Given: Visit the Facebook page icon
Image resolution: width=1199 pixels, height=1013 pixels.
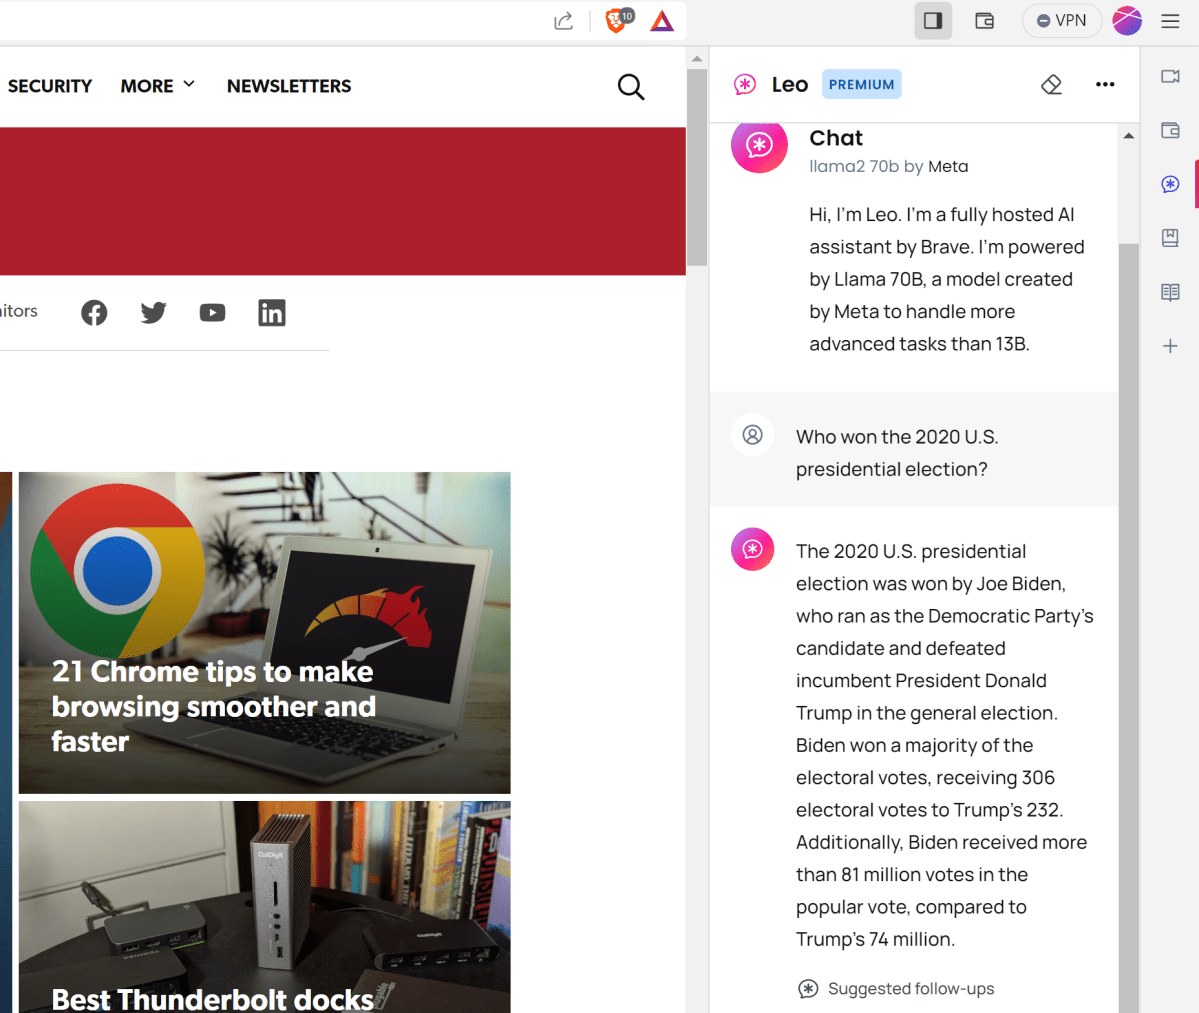Looking at the screenshot, I should point(94,313).
